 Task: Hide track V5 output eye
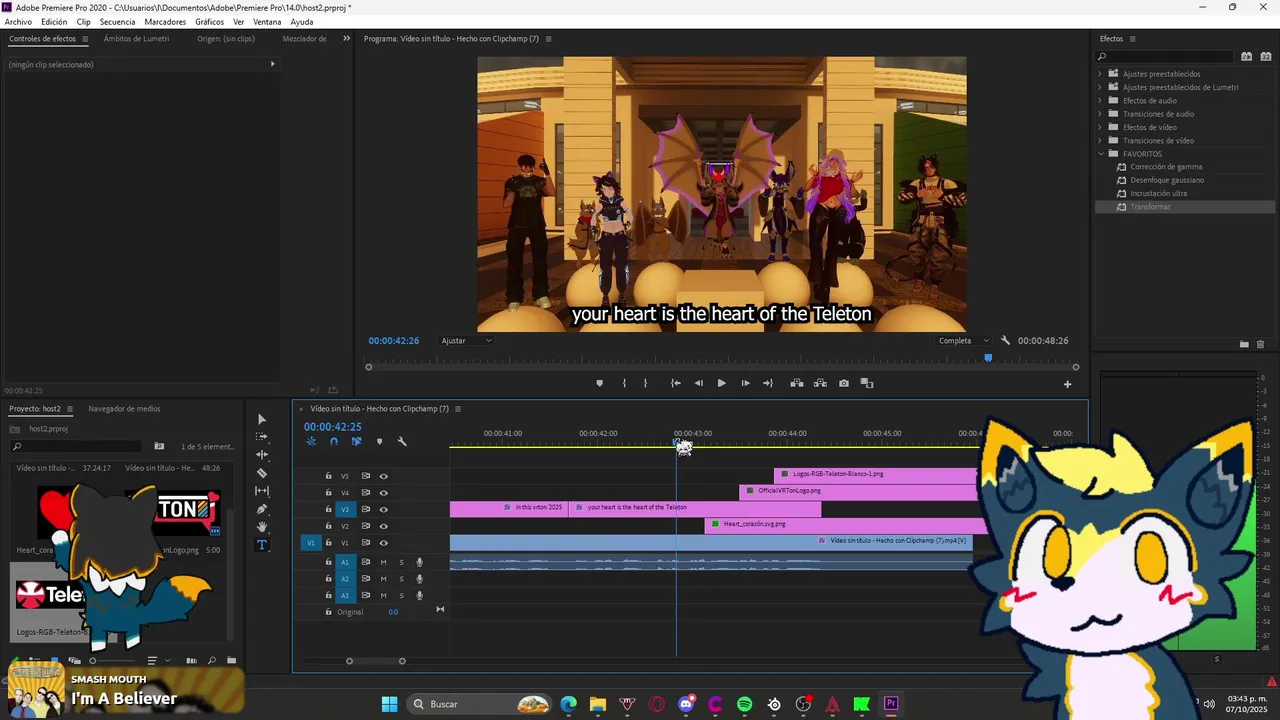pos(383,476)
